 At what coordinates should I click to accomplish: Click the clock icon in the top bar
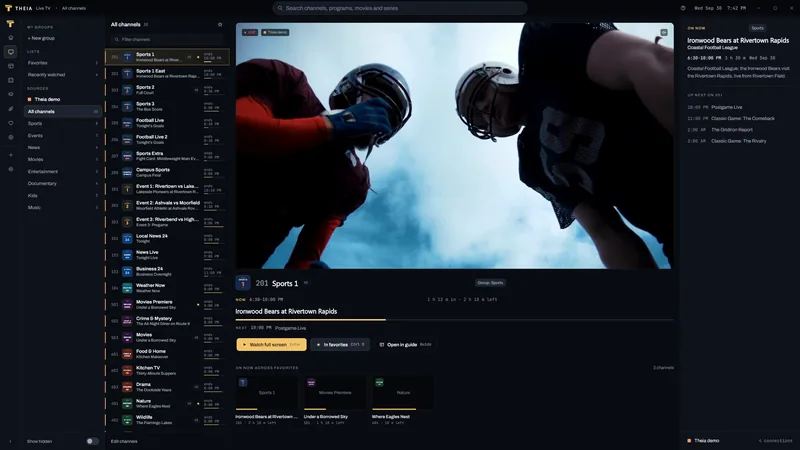tap(683, 8)
